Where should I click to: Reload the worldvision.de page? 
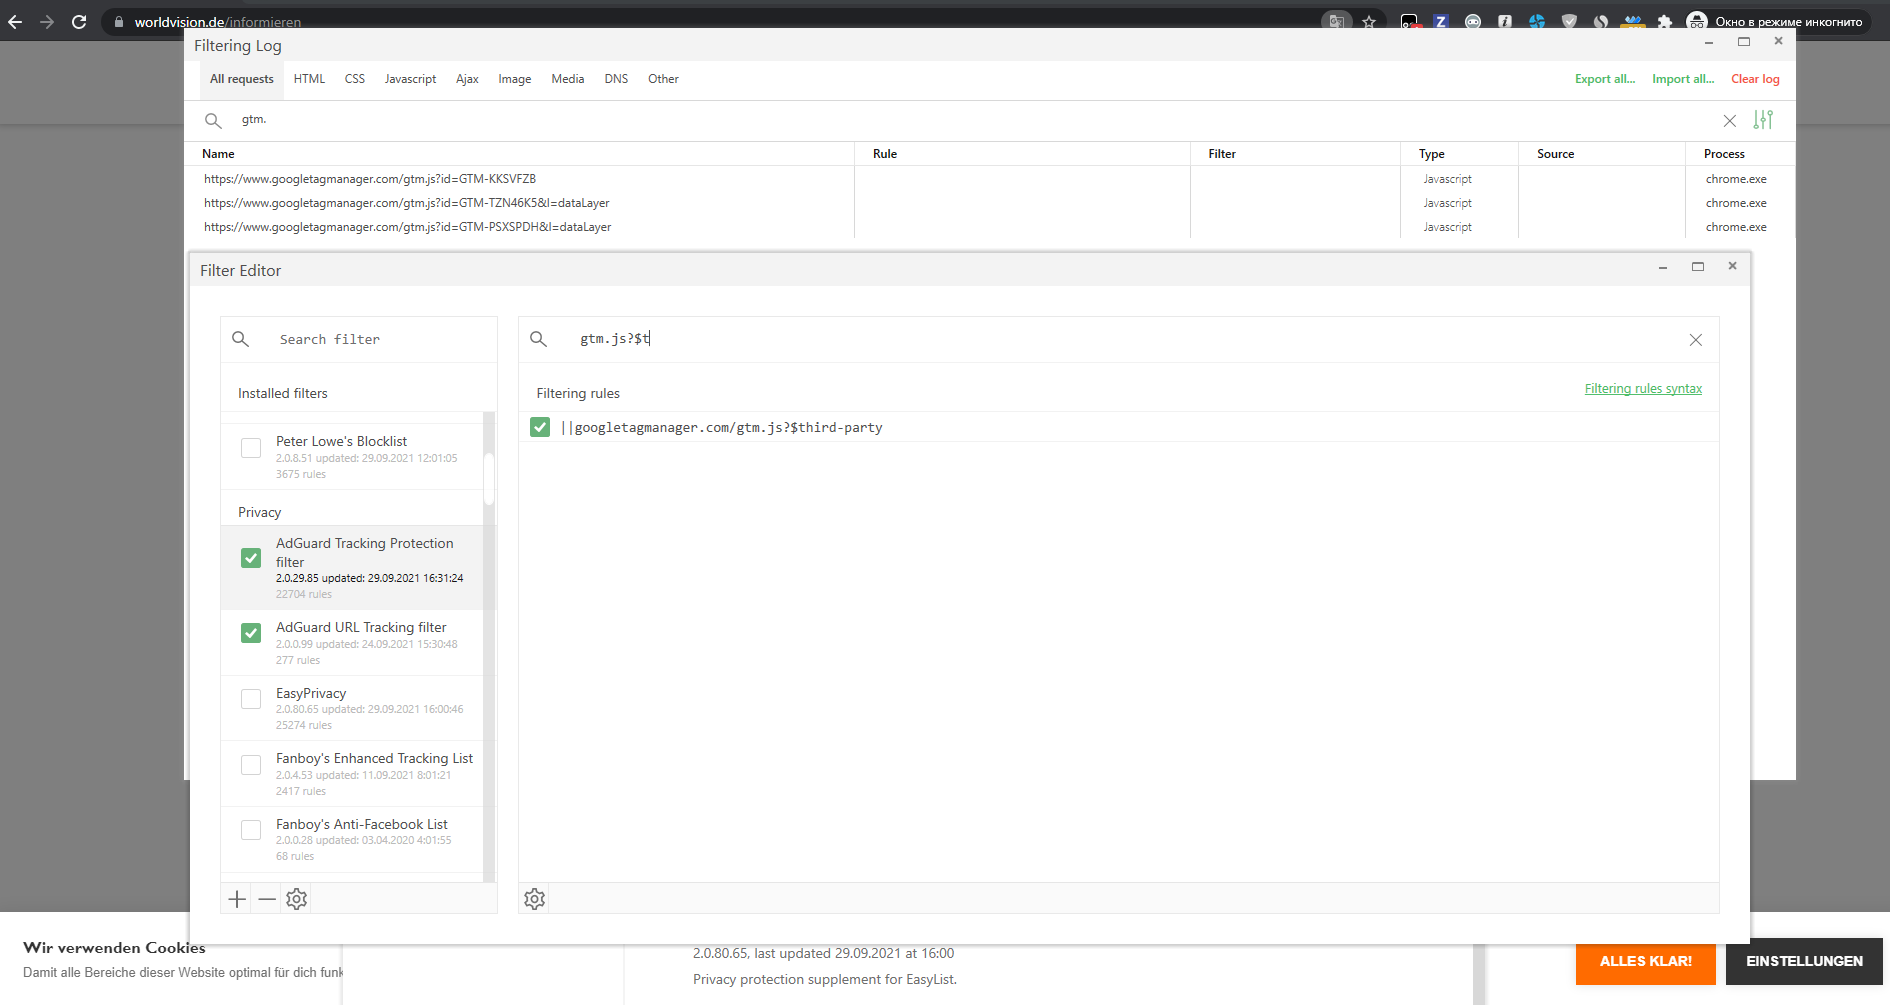click(x=78, y=21)
